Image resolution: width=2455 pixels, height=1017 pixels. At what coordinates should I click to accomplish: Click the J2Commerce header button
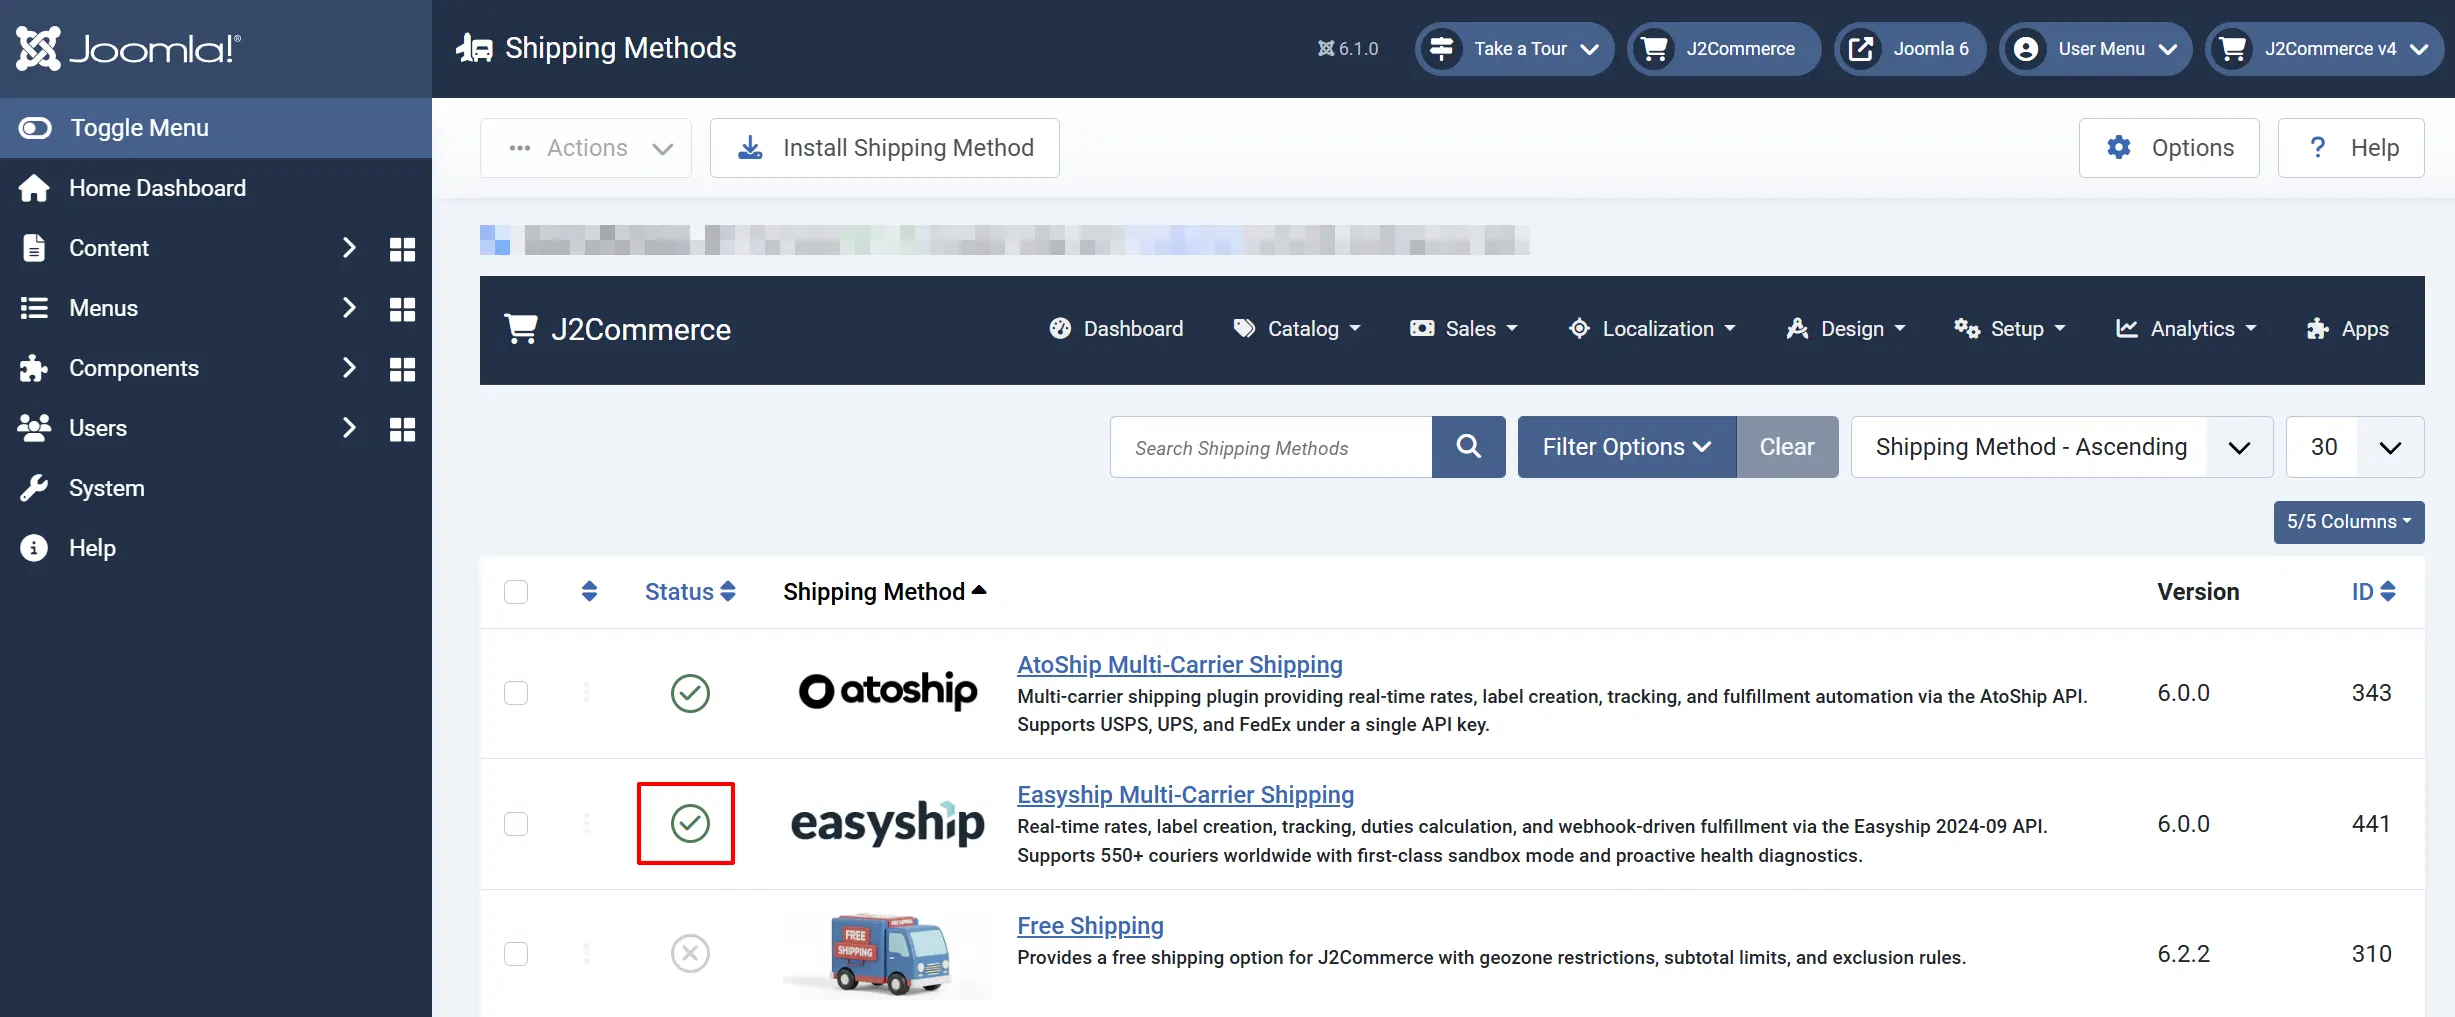click(x=1724, y=49)
